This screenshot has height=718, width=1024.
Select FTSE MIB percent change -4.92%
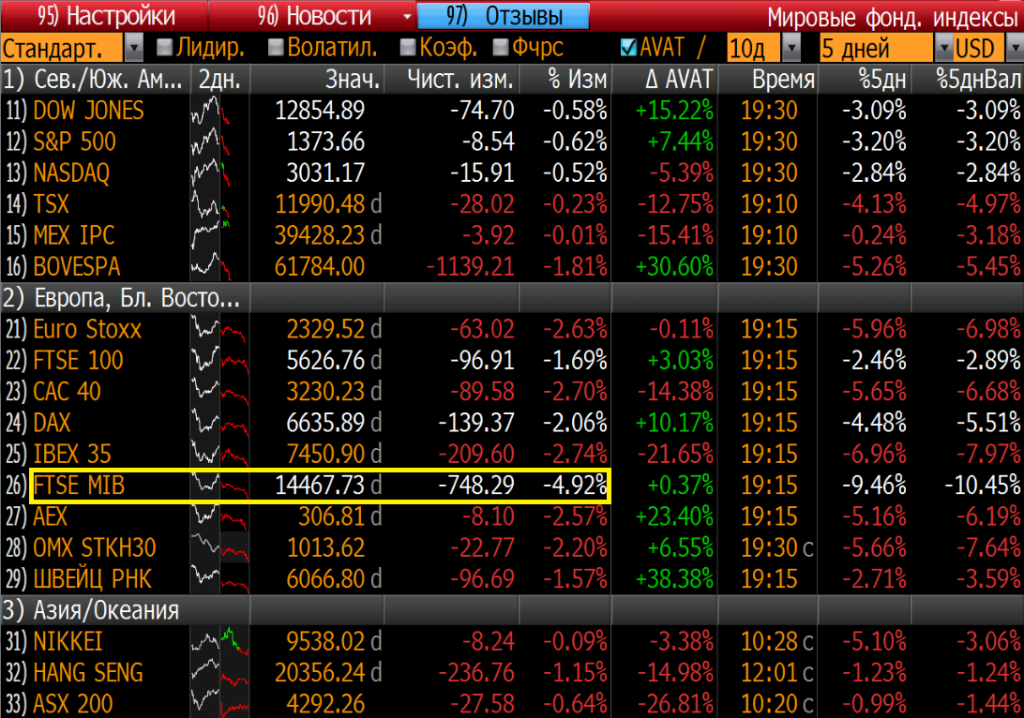[x=575, y=485]
